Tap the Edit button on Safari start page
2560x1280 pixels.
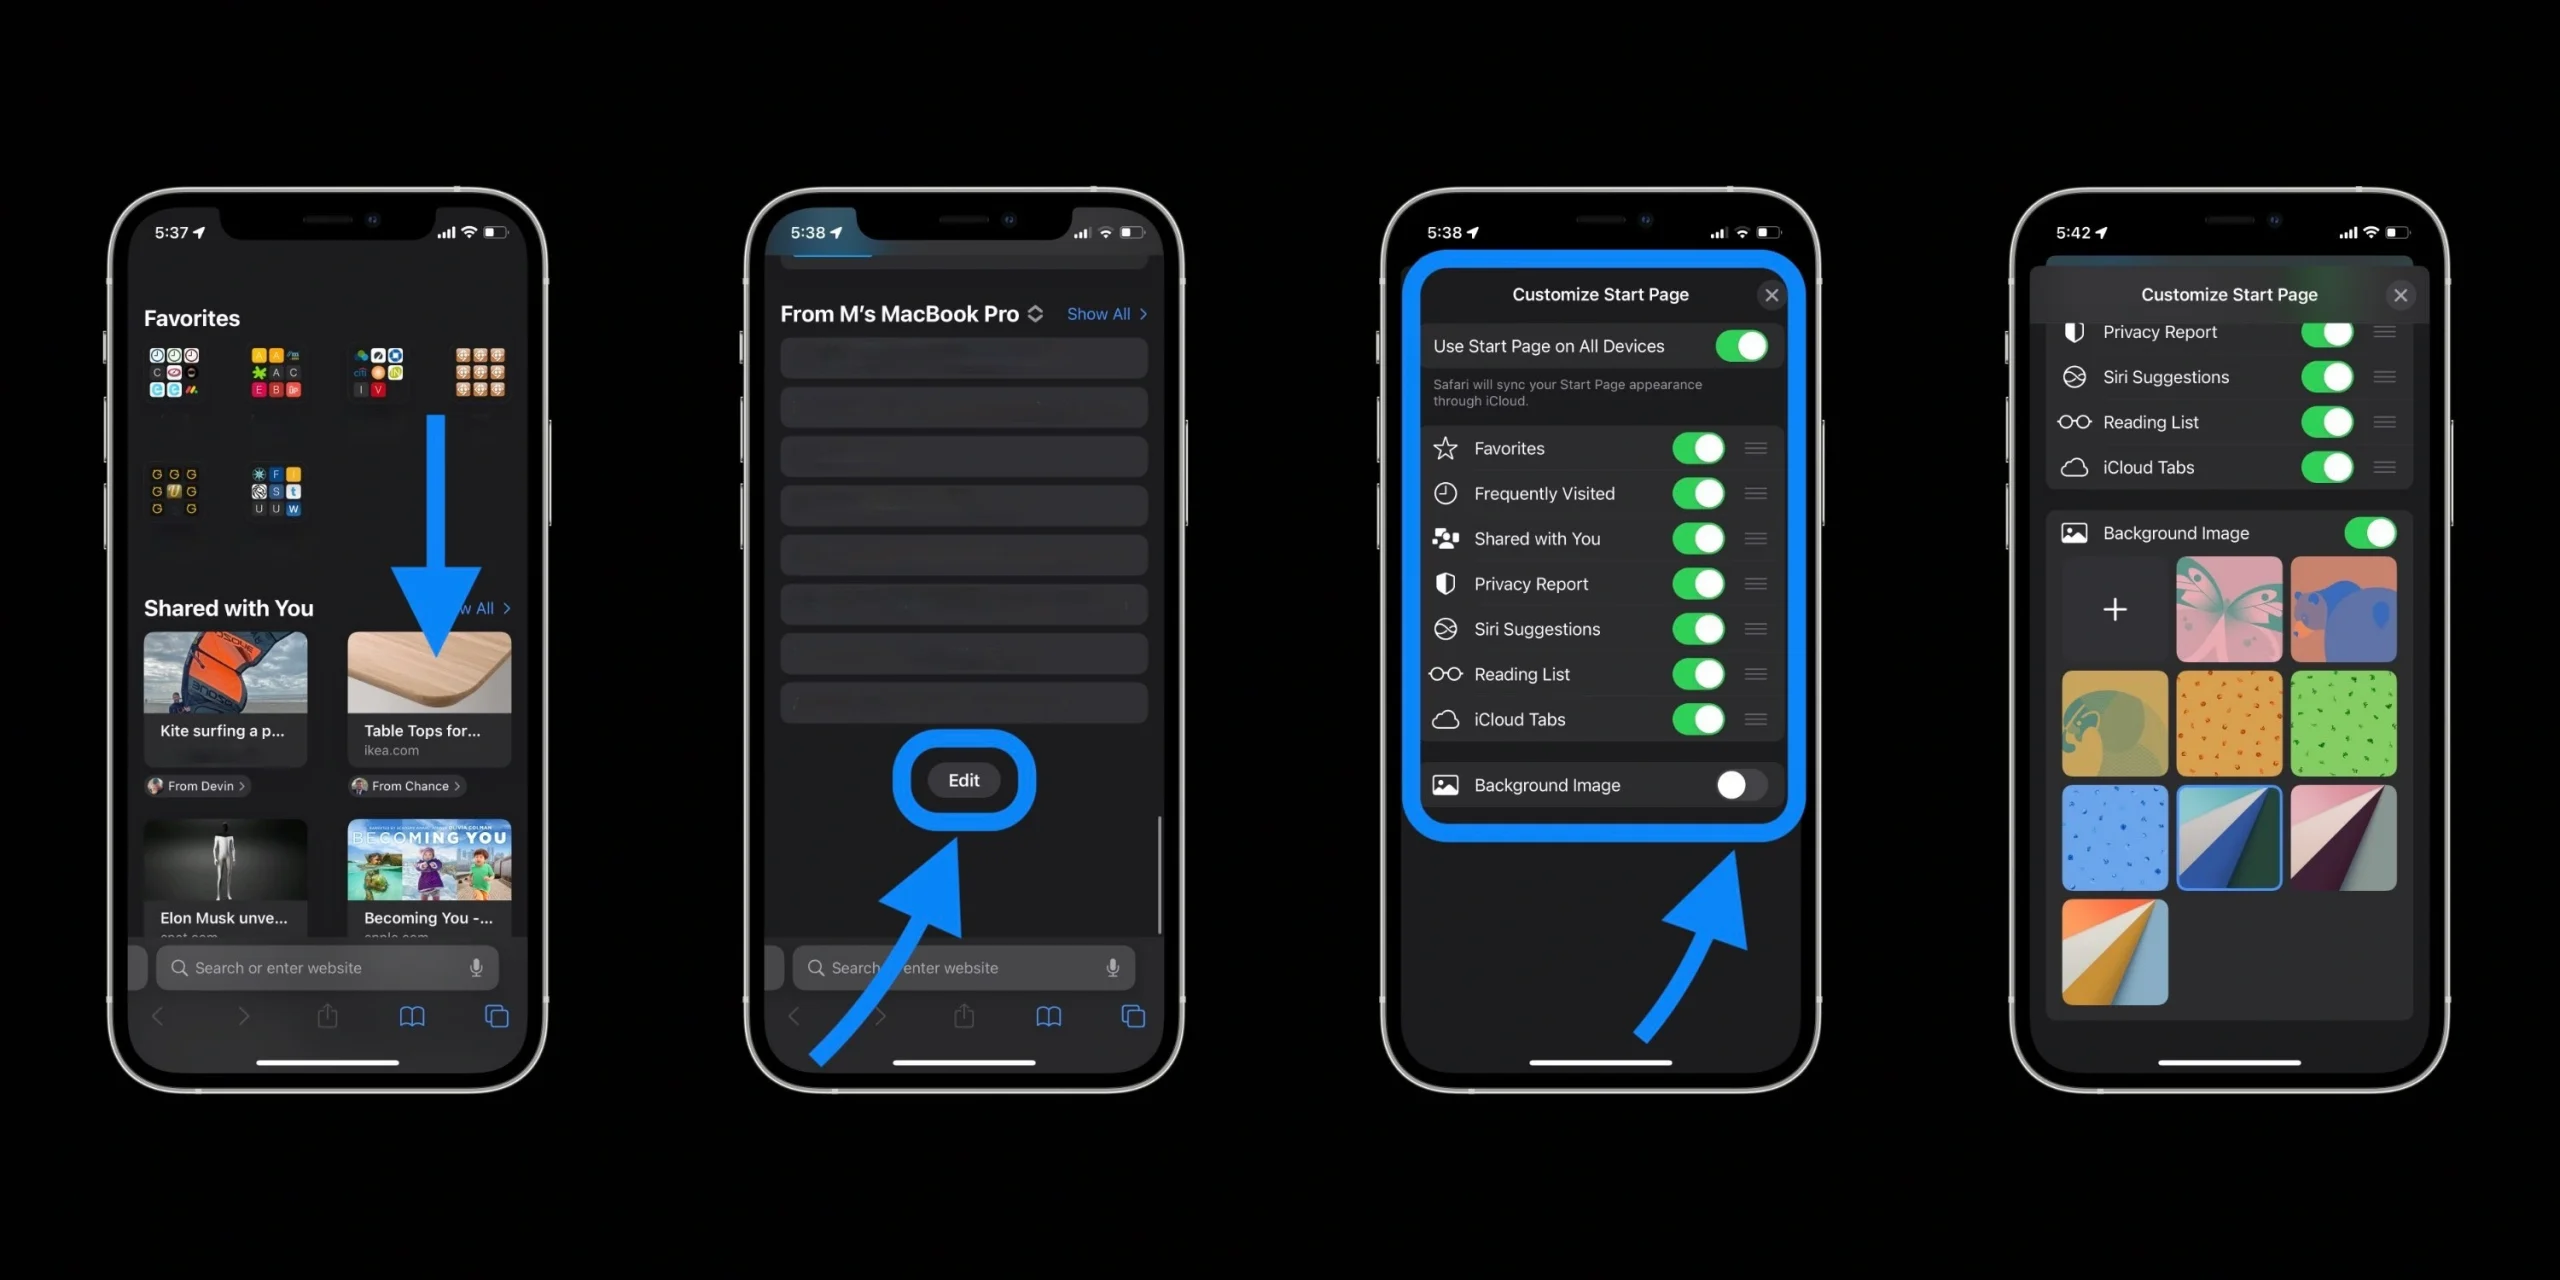[962, 779]
